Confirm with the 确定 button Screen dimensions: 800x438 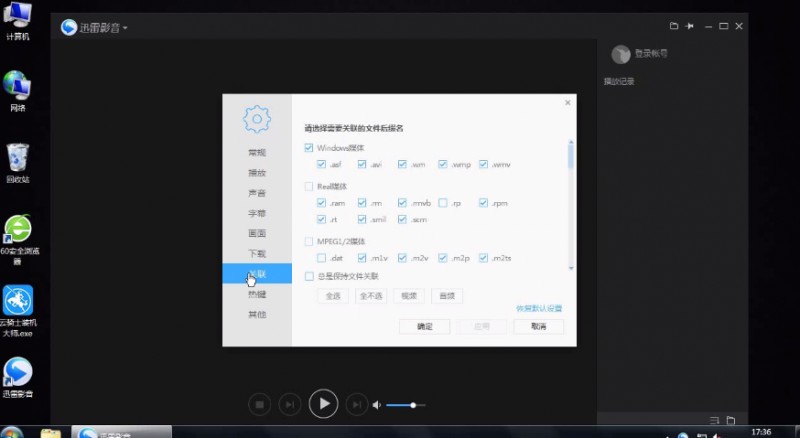click(x=424, y=326)
